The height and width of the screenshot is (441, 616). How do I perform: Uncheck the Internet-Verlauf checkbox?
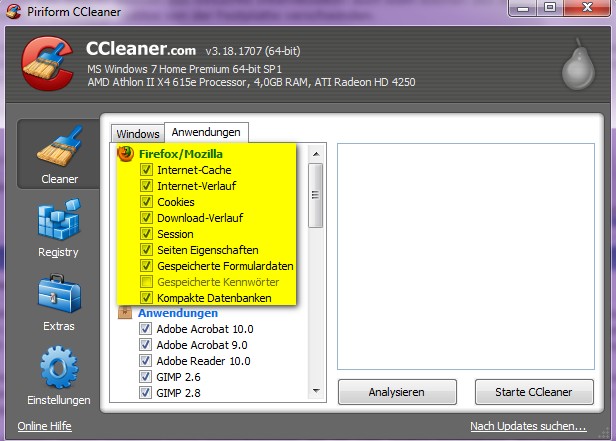pyautogui.click(x=146, y=186)
